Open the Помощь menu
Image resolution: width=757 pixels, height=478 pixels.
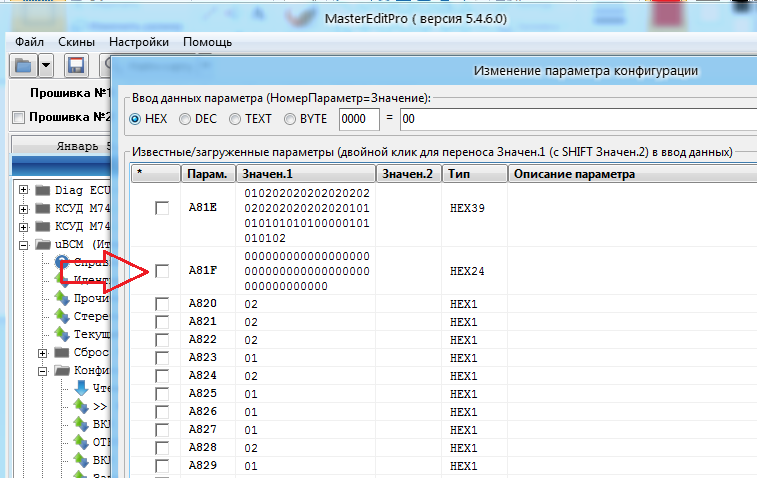click(x=208, y=42)
